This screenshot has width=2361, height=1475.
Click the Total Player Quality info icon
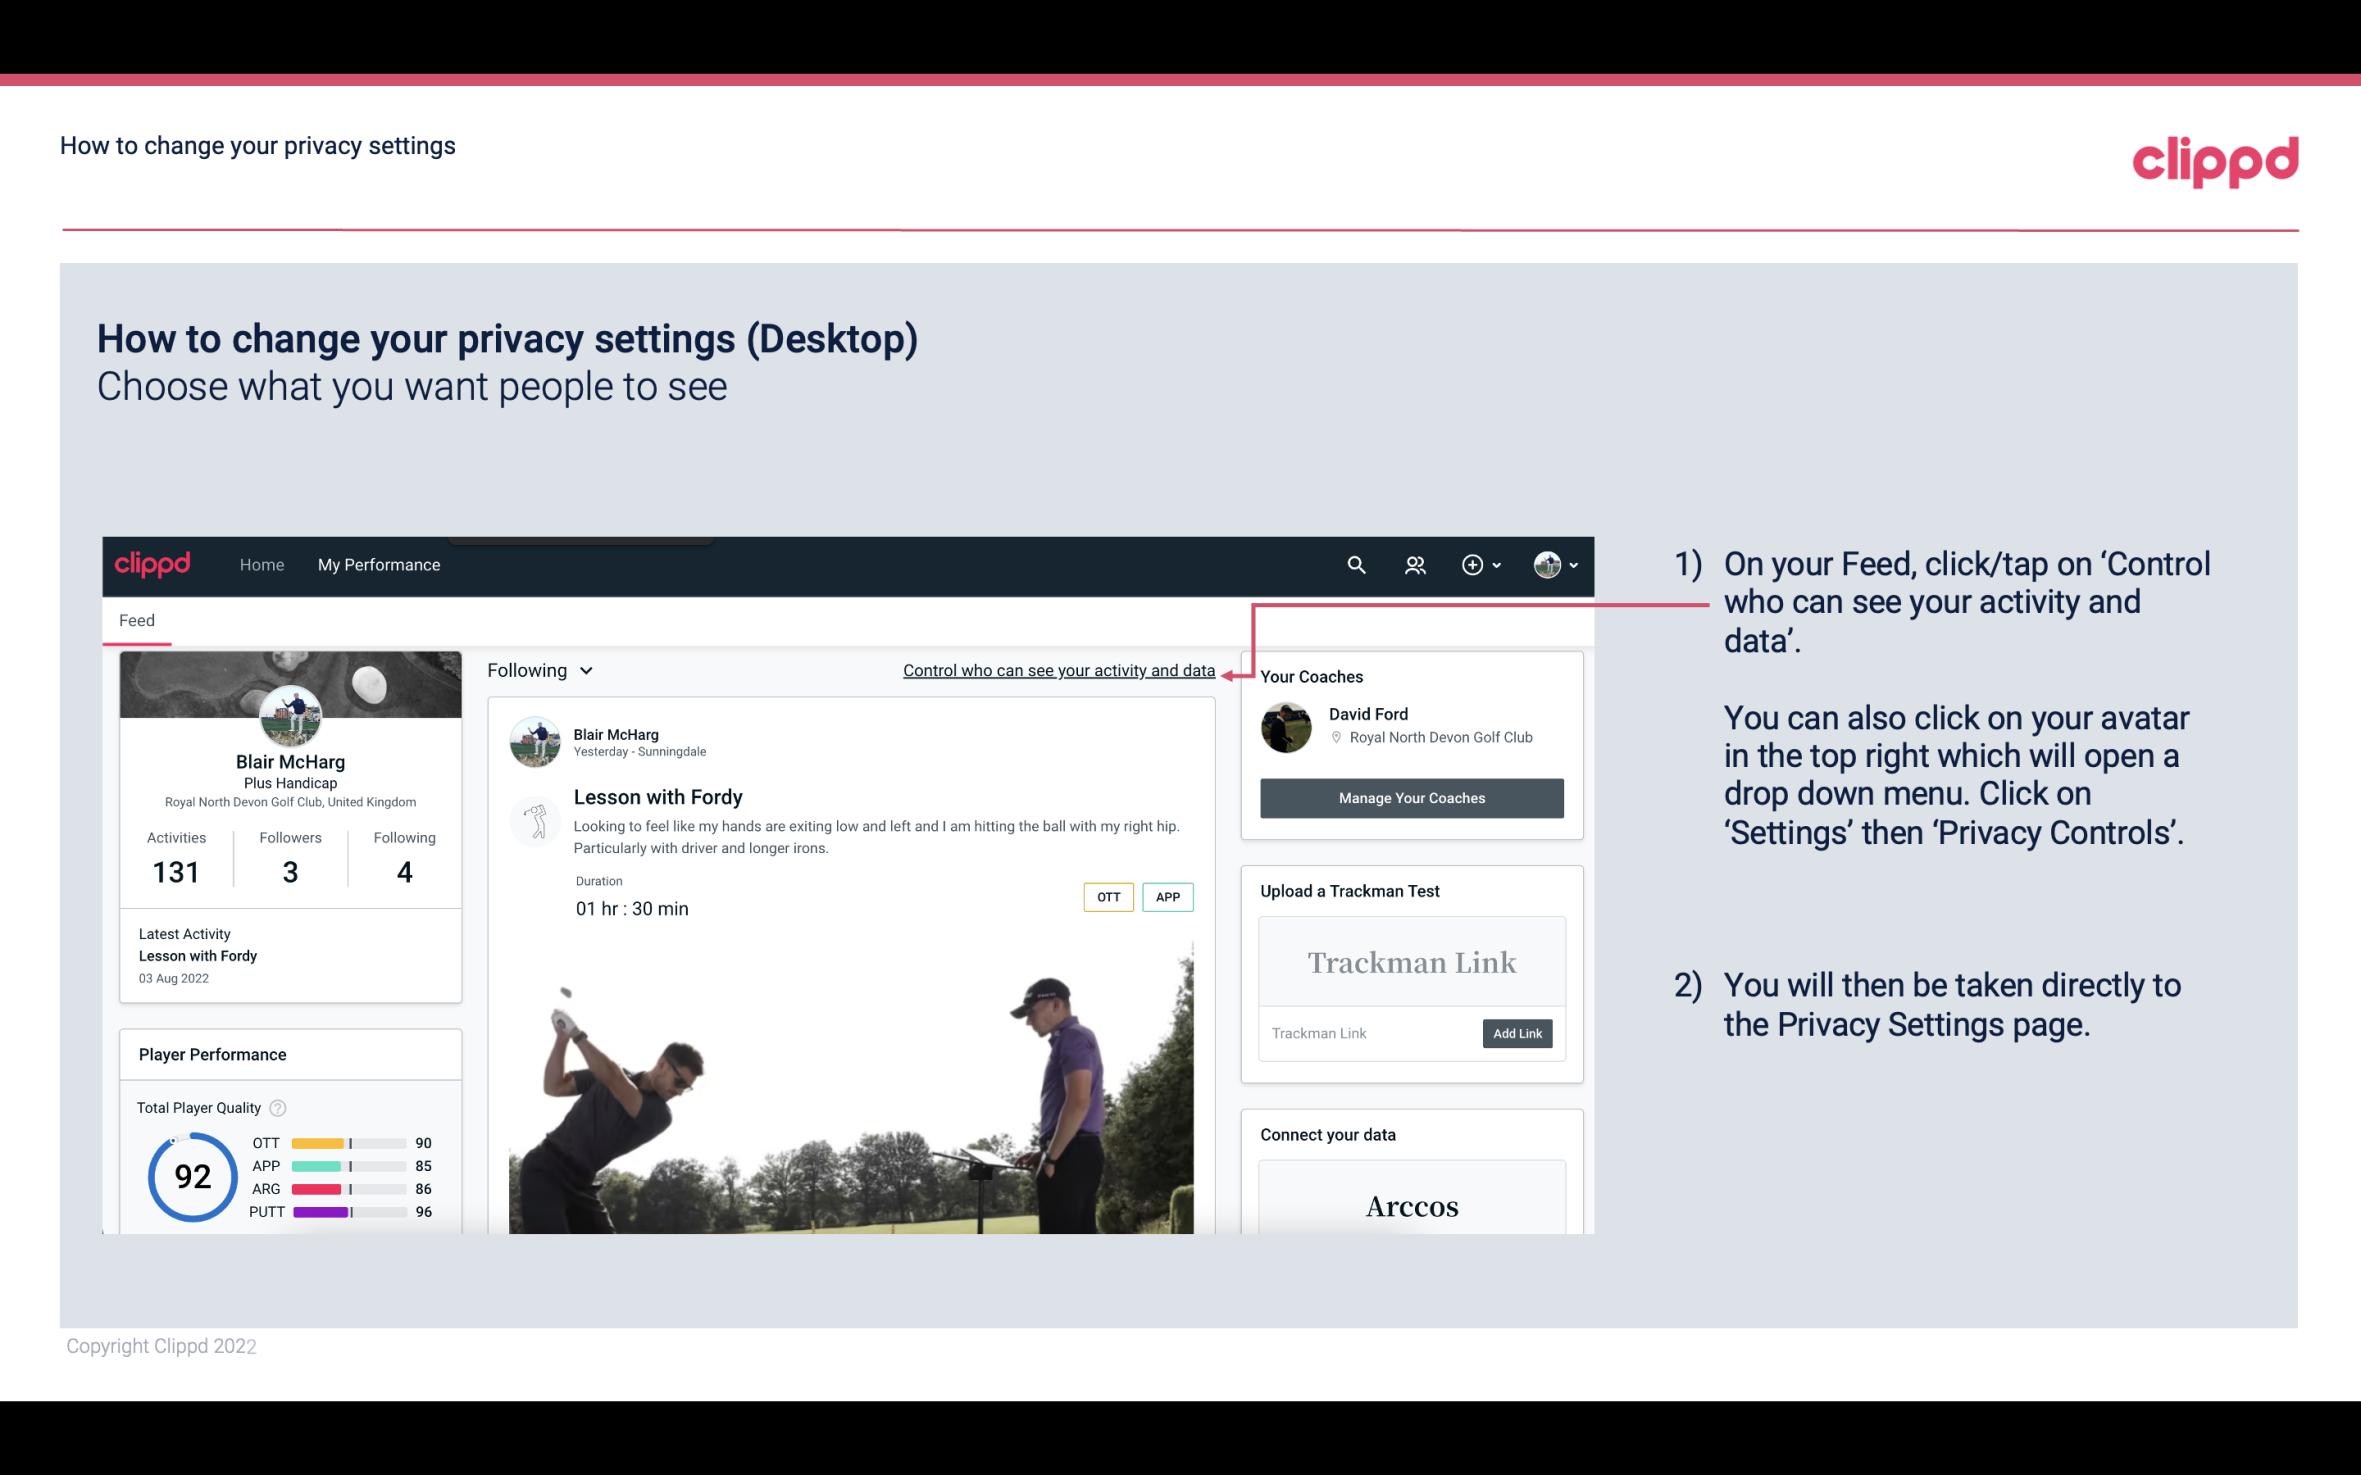[x=277, y=1108]
